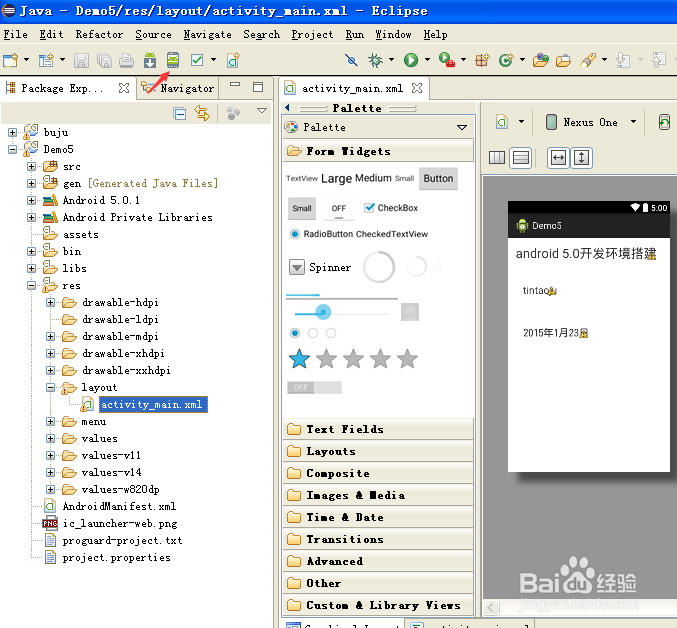
Task: Expand the buju project node
Action: pyautogui.click(x=12, y=133)
